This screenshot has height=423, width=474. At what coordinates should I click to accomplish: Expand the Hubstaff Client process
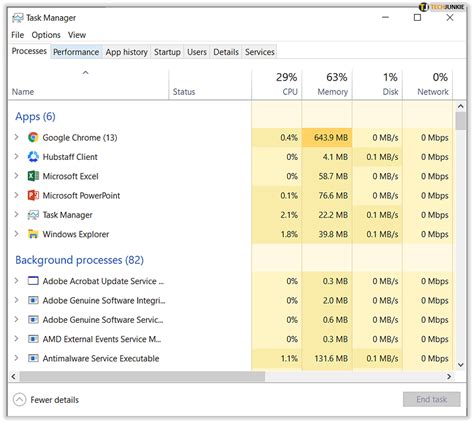[x=16, y=156]
